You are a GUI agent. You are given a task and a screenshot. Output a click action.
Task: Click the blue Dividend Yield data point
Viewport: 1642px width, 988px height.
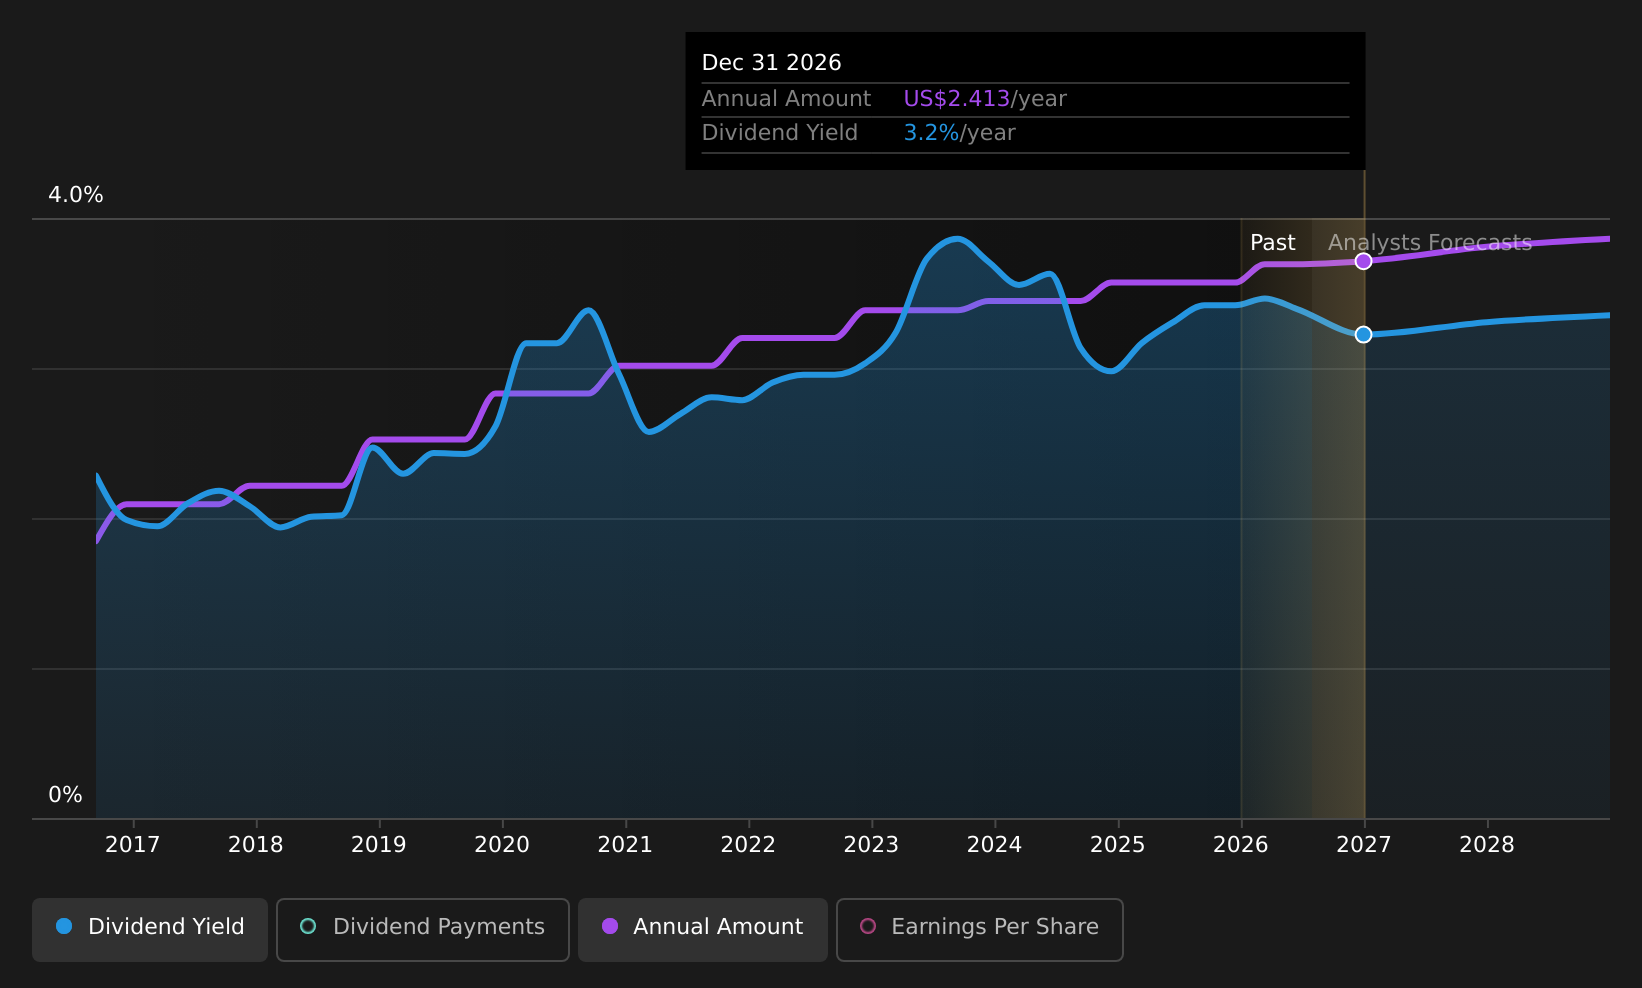[x=1363, y=334]
